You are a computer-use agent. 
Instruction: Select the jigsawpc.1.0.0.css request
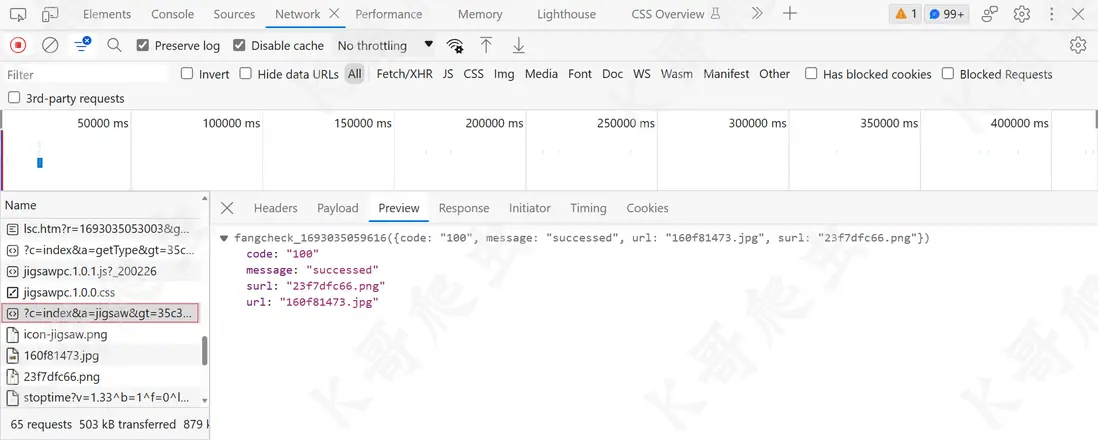[x=100, y=292]
